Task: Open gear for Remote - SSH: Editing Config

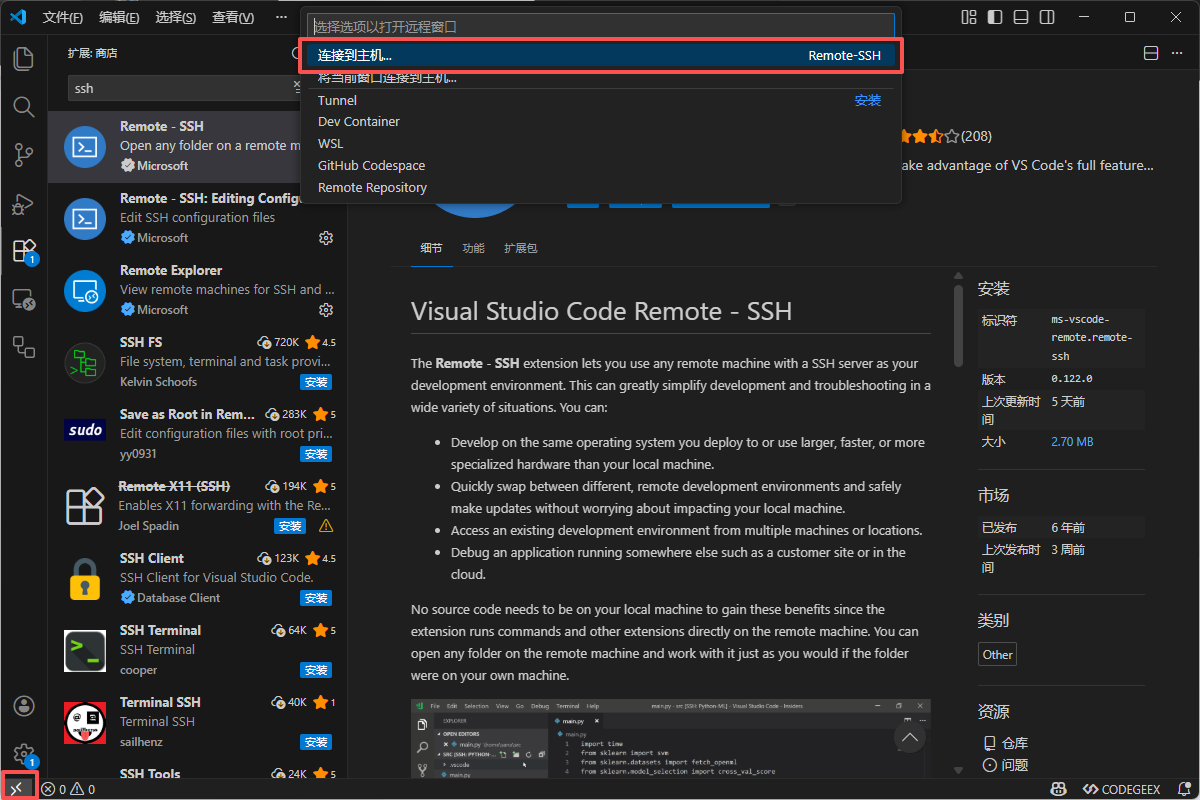Action: tap(325, 238)
